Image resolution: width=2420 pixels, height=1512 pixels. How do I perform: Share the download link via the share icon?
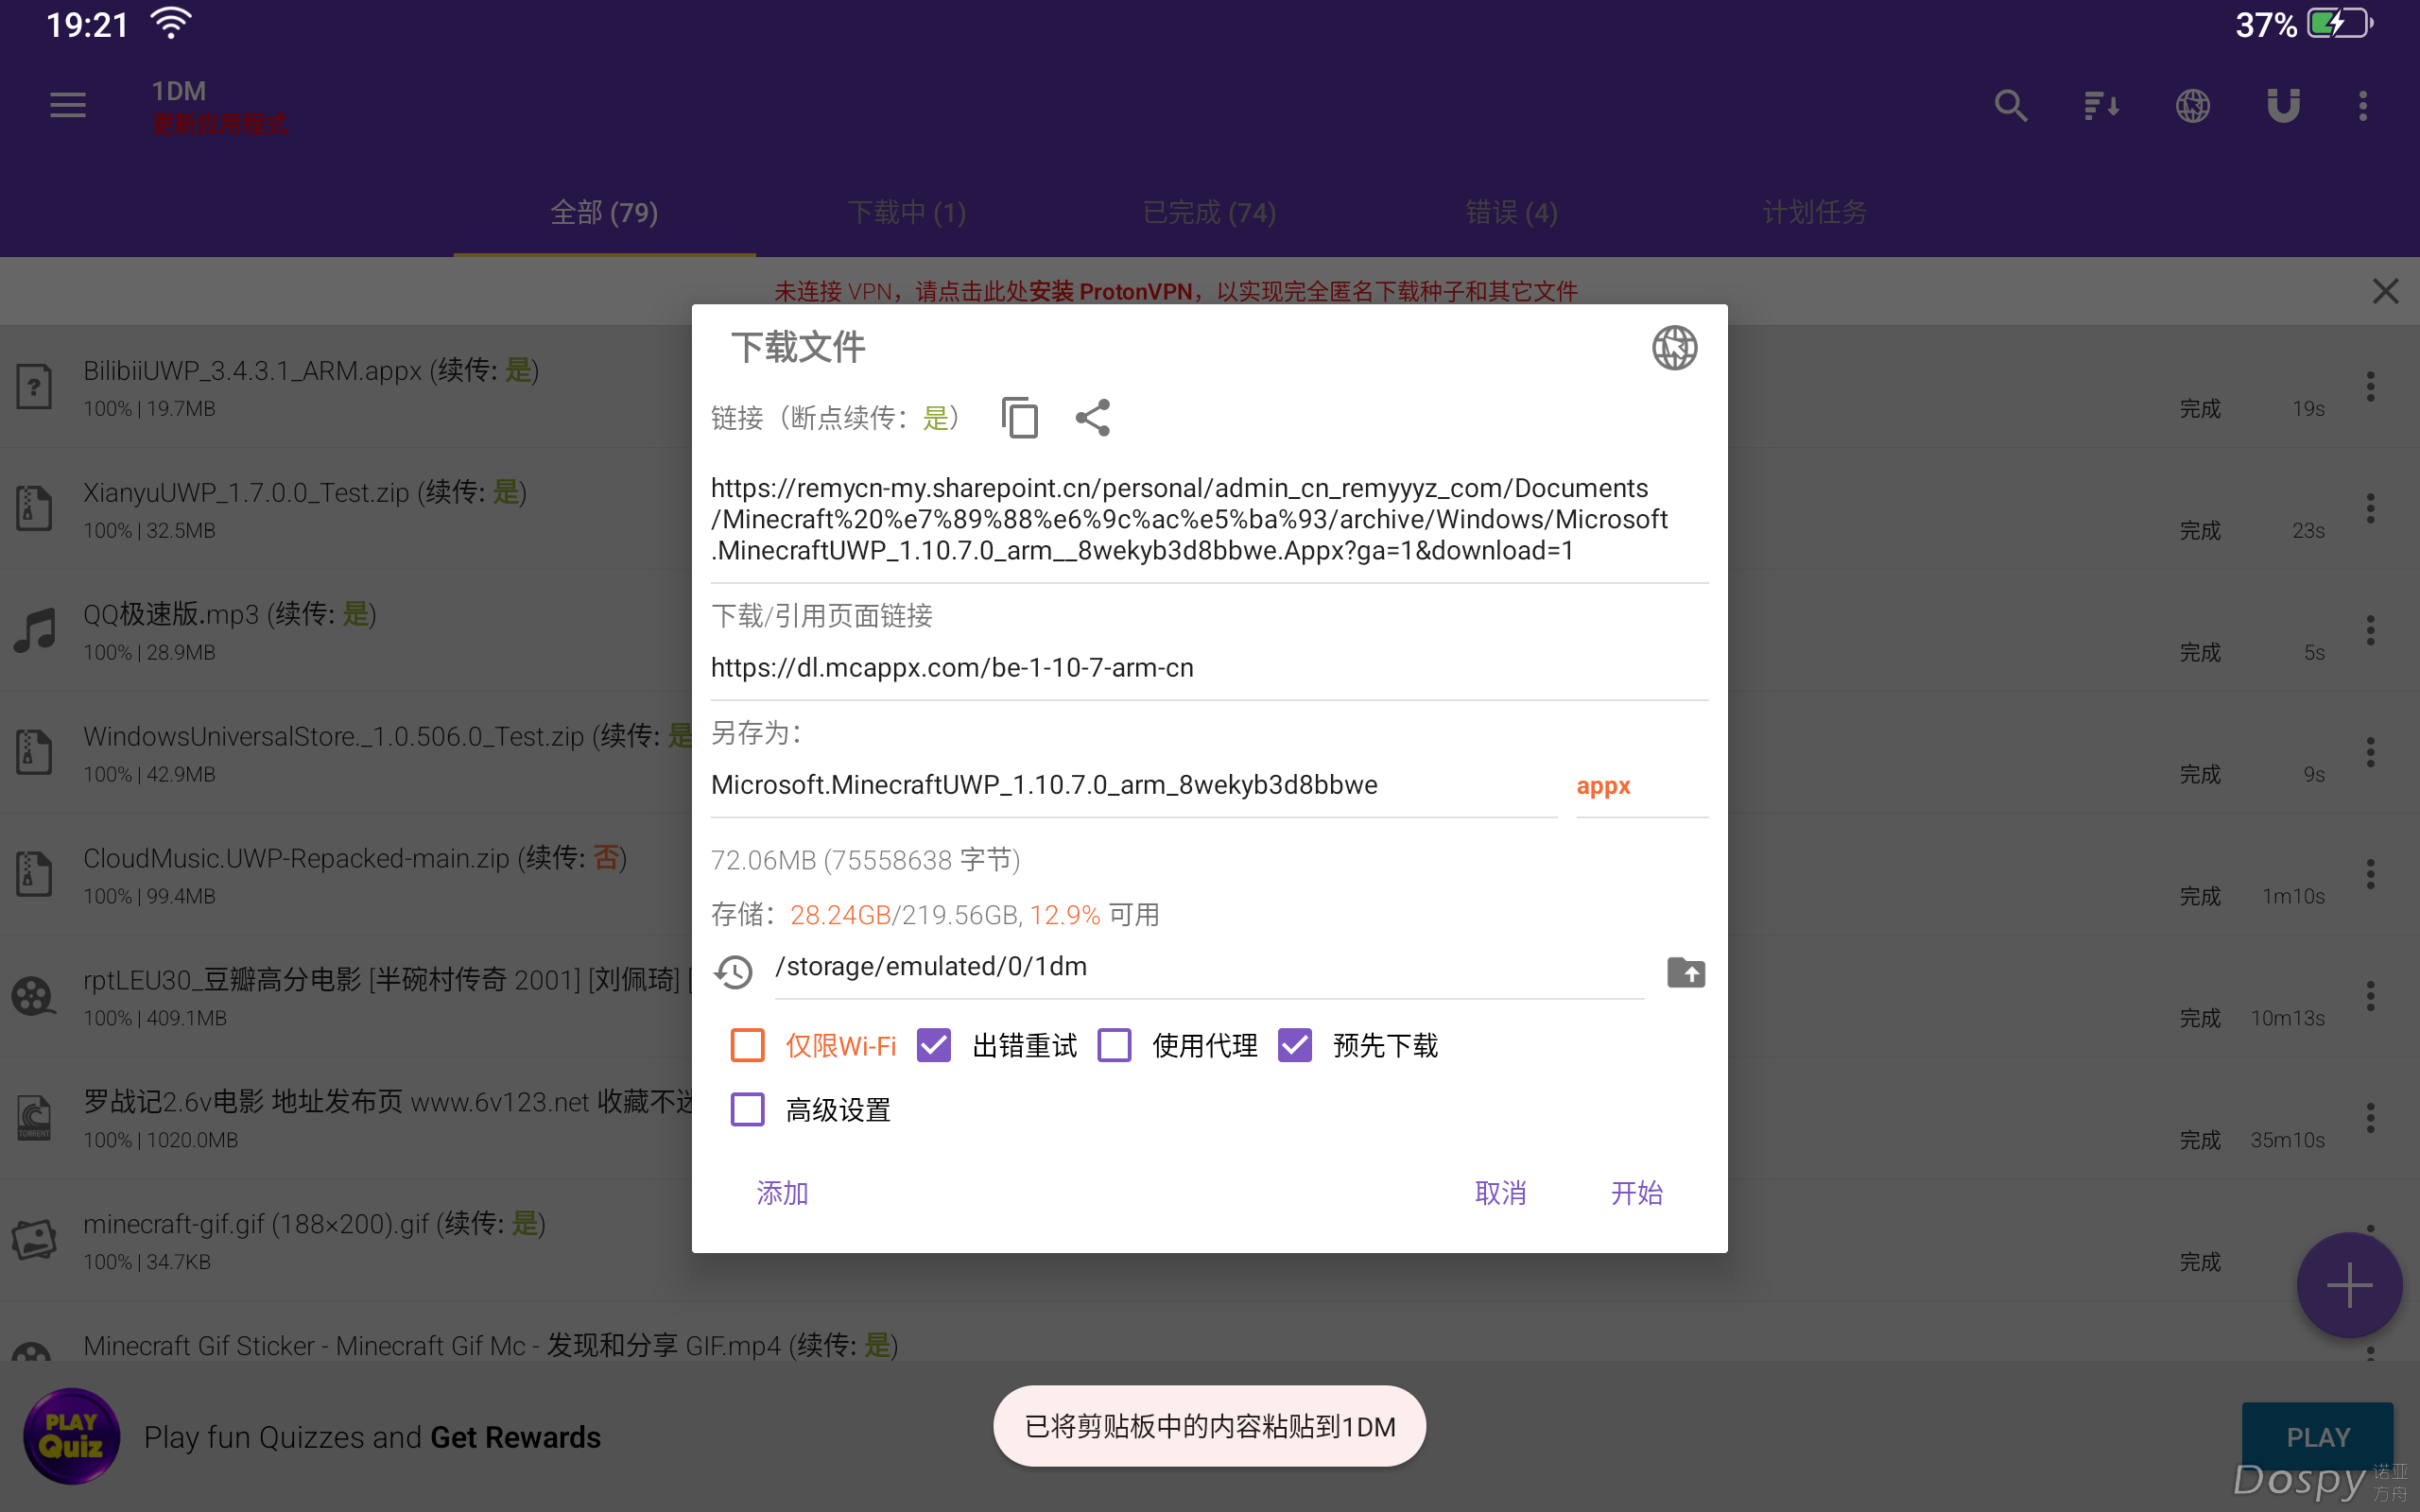pyautogui.click(x=1092, y=417)
